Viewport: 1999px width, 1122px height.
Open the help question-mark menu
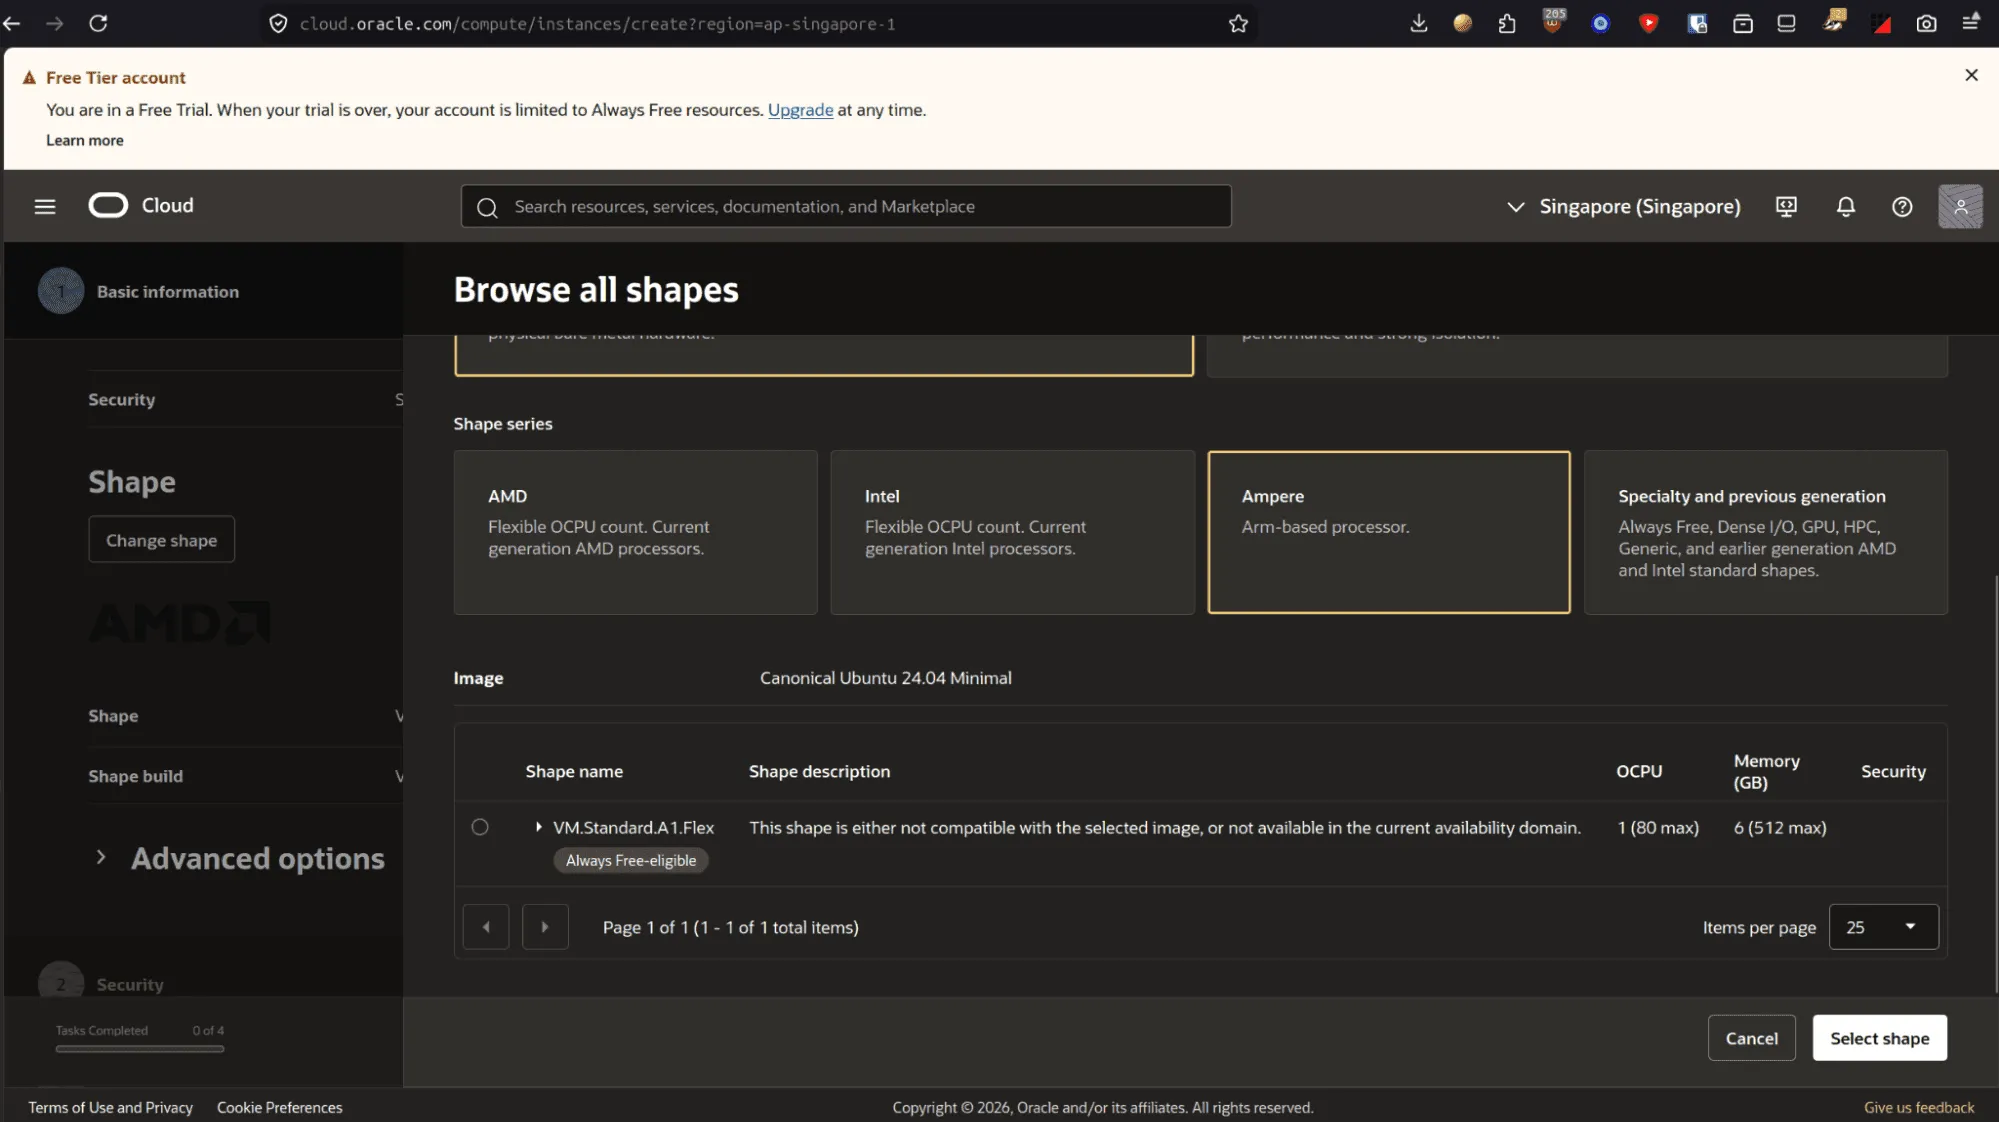[1902, 206]
